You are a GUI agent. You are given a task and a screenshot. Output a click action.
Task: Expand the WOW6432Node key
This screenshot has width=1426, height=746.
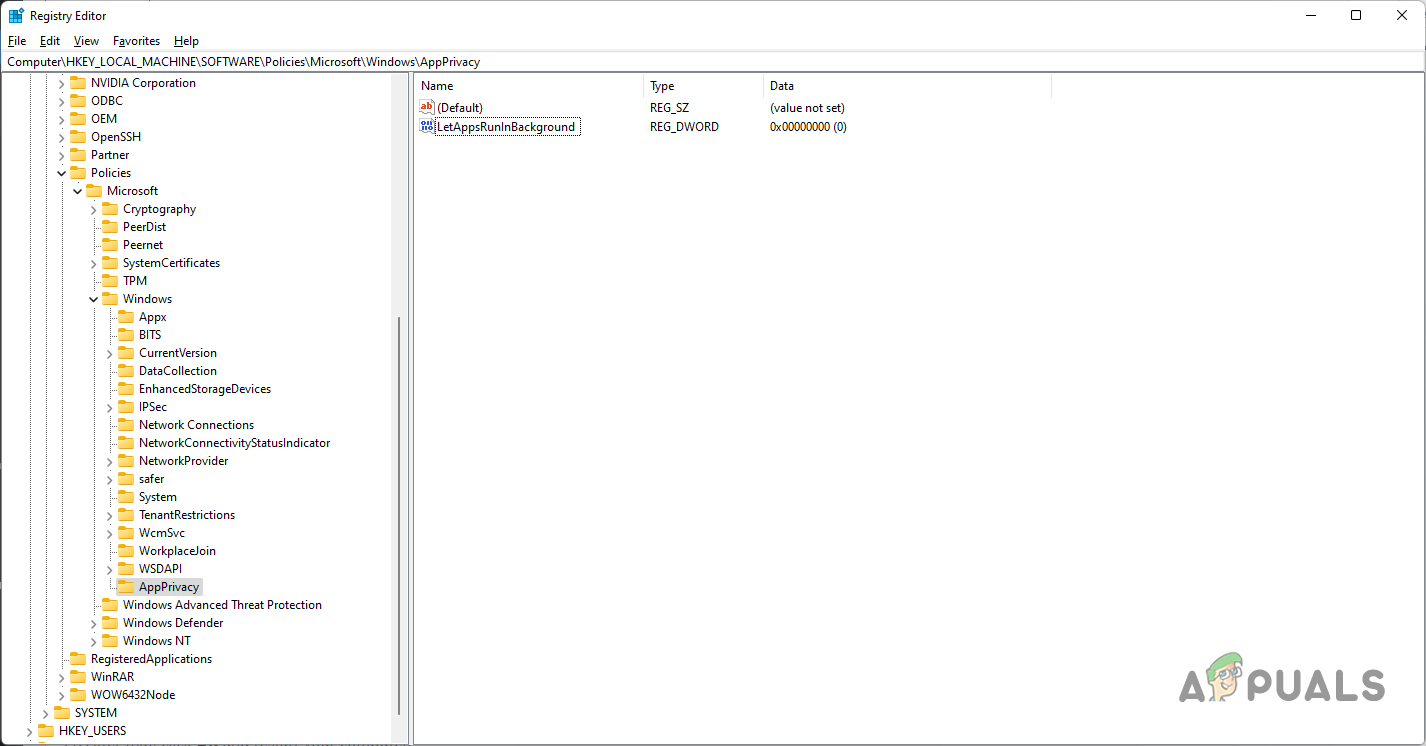click(x=61, y=695)
